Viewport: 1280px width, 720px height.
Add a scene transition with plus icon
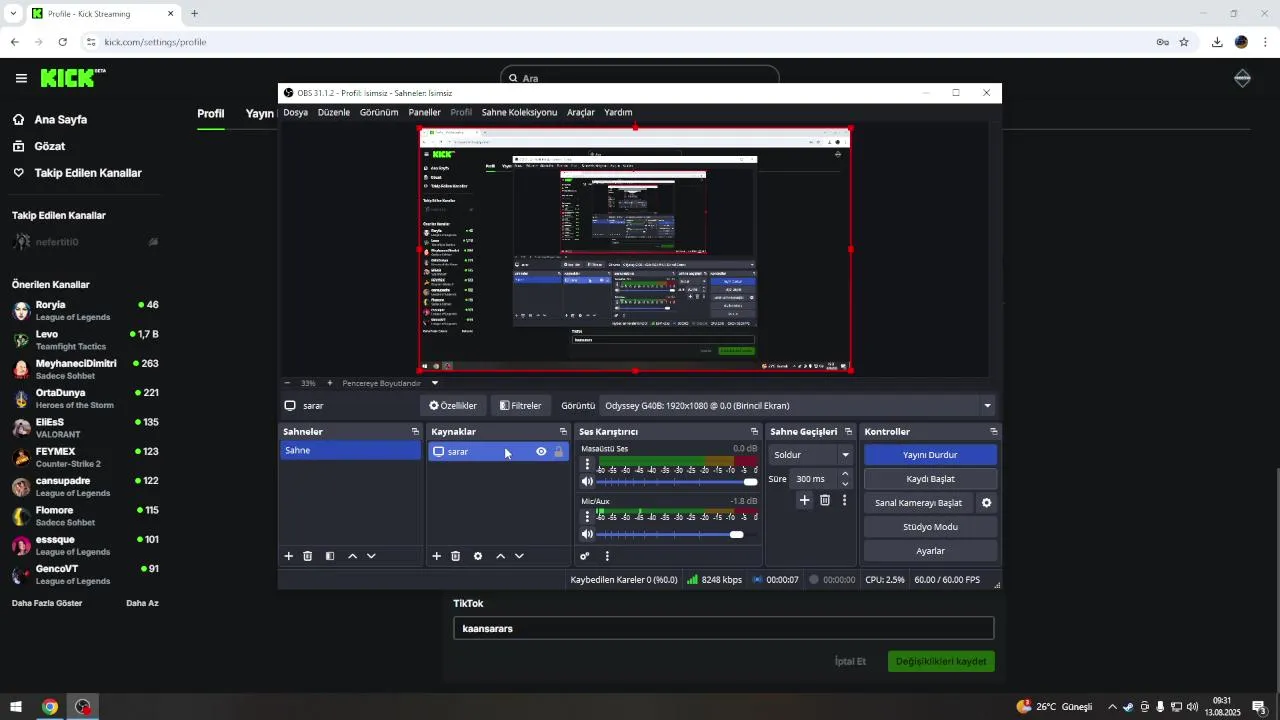804,500
